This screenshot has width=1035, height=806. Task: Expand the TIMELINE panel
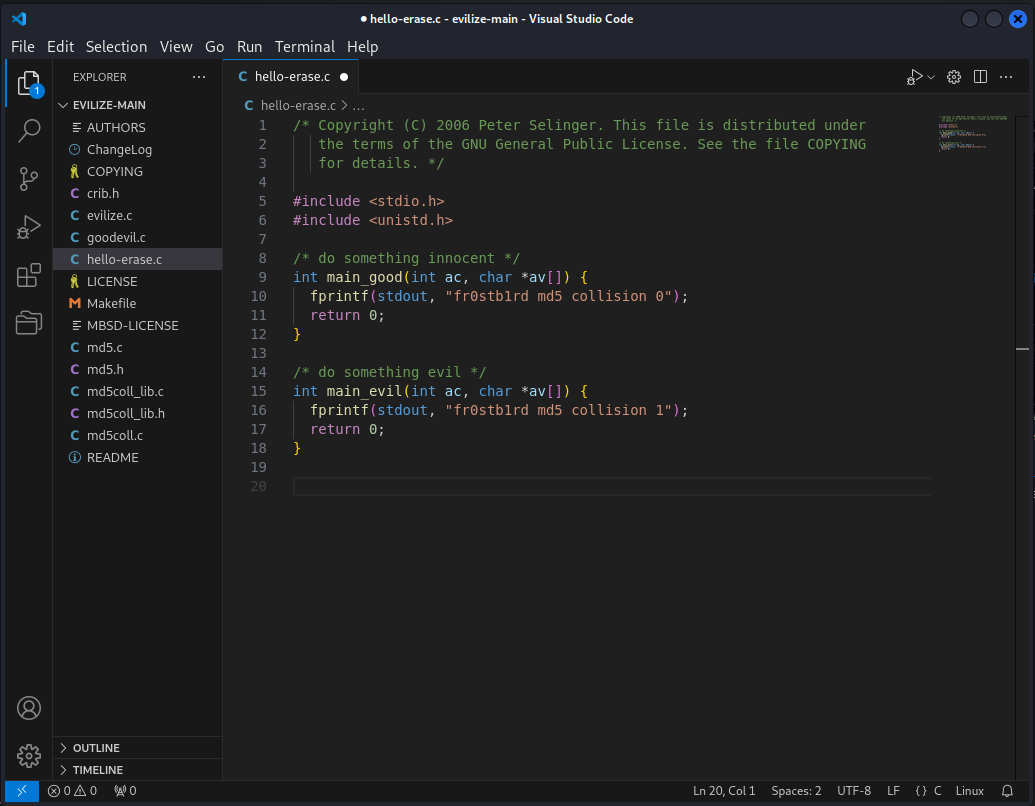[97, 770]
